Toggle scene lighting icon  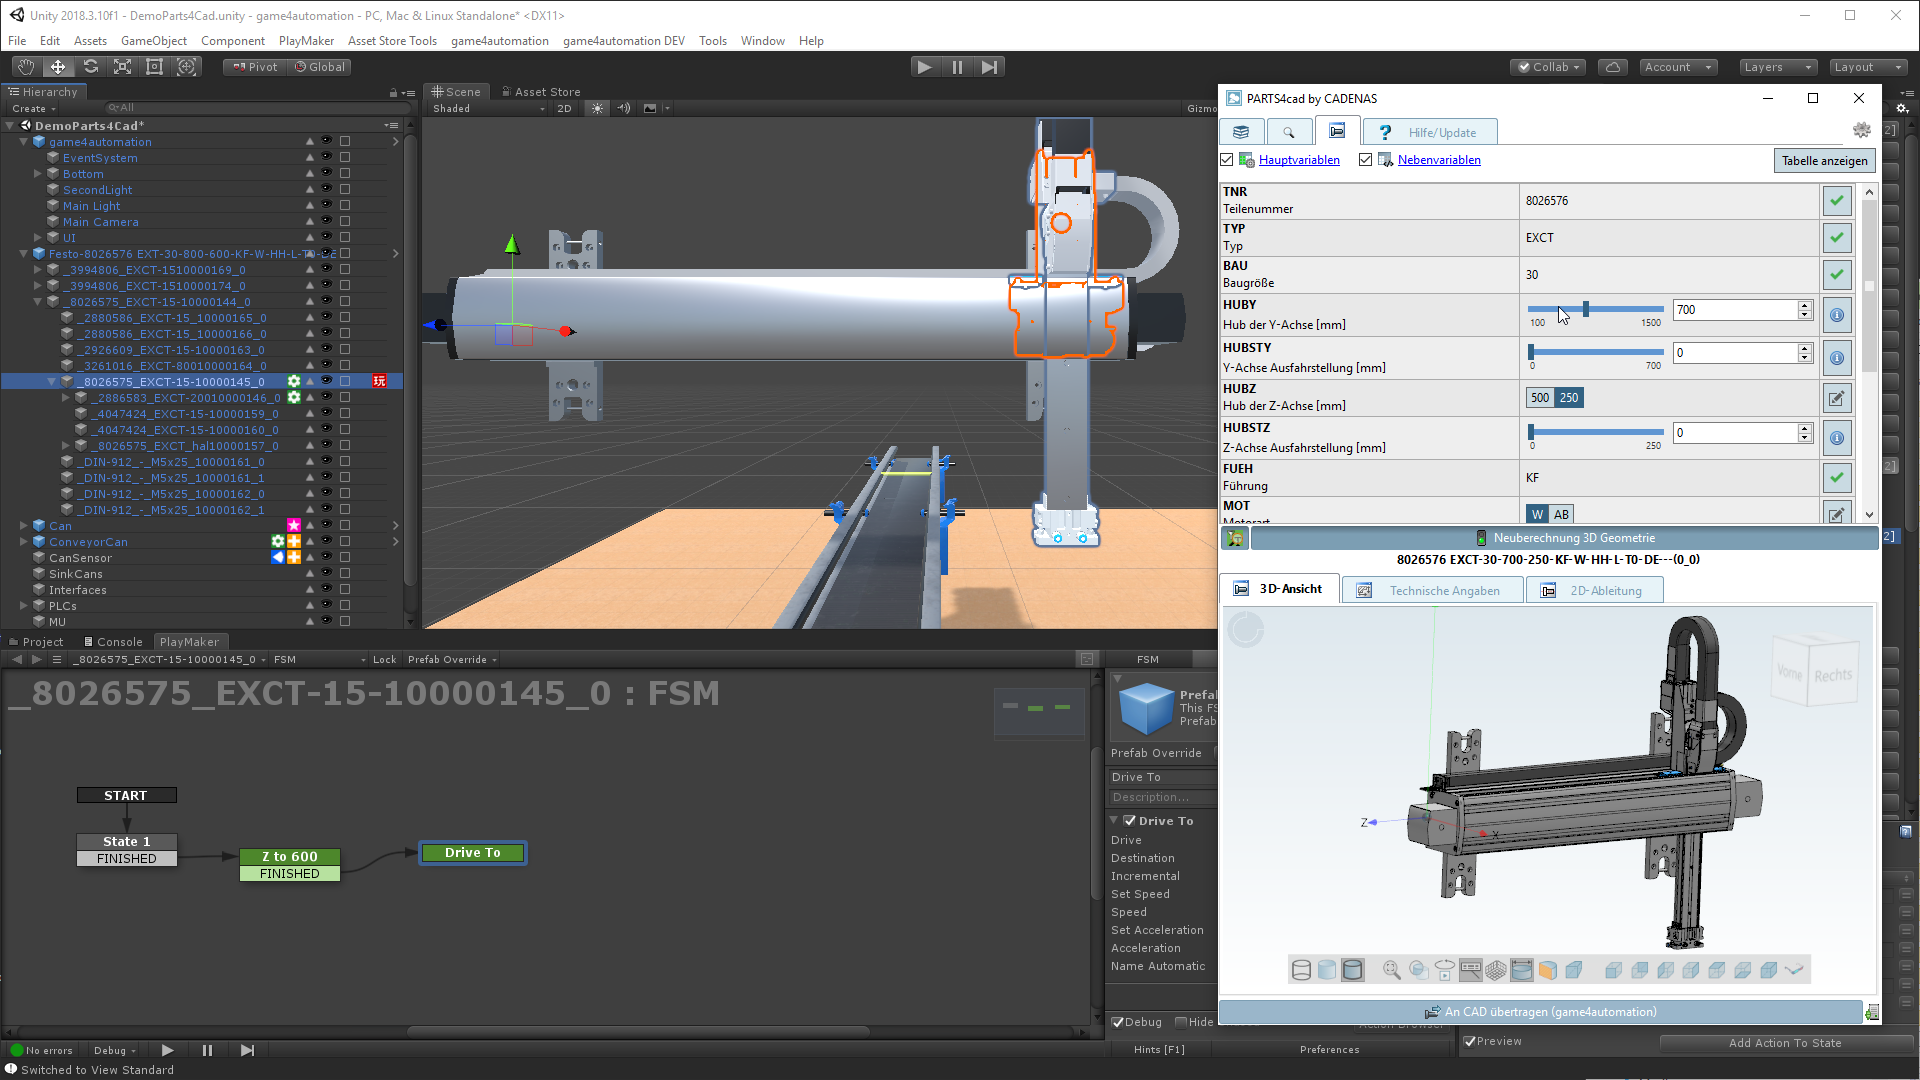[597, 108]
